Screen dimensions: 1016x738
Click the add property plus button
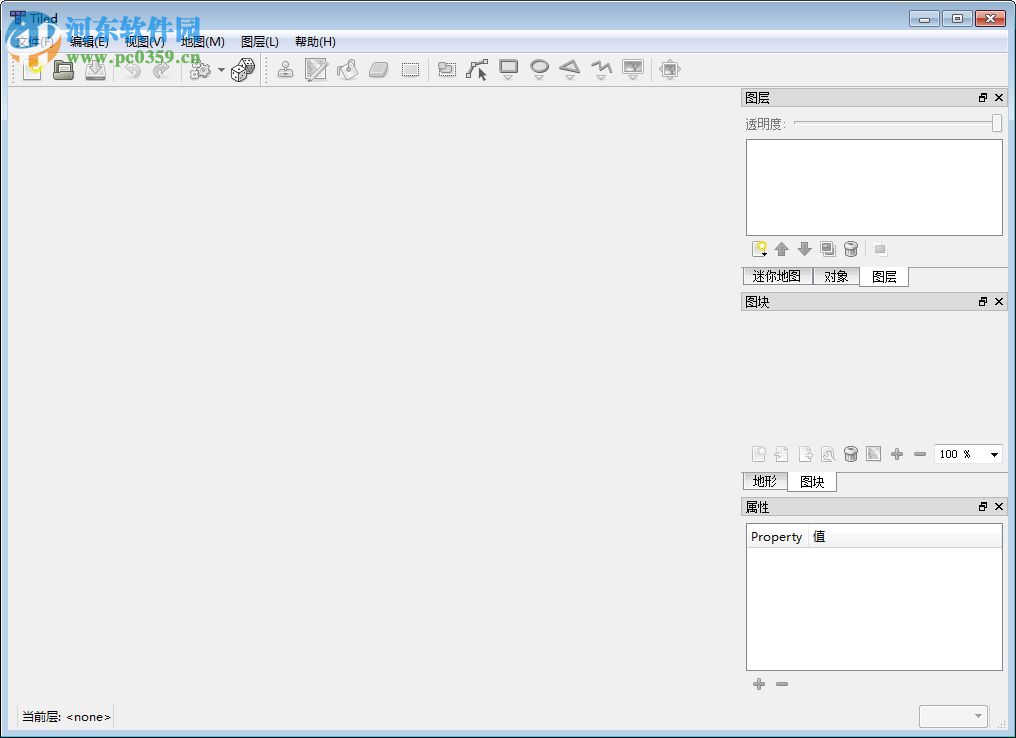tap(759, 684)
